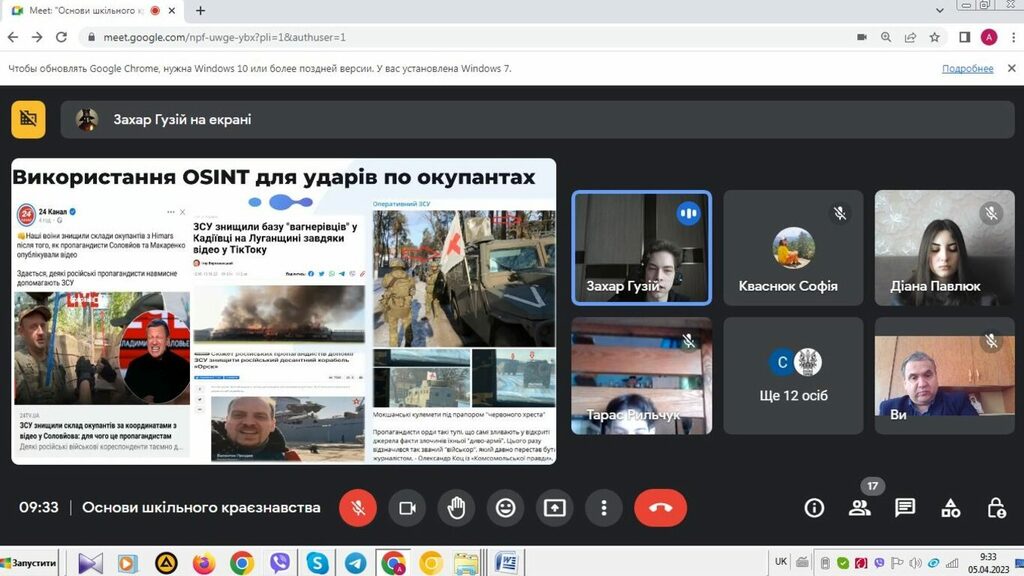The width and height of the screenshot is (1024, 576).
Task: Raise hand in the meeting
Action: [456, 508]
